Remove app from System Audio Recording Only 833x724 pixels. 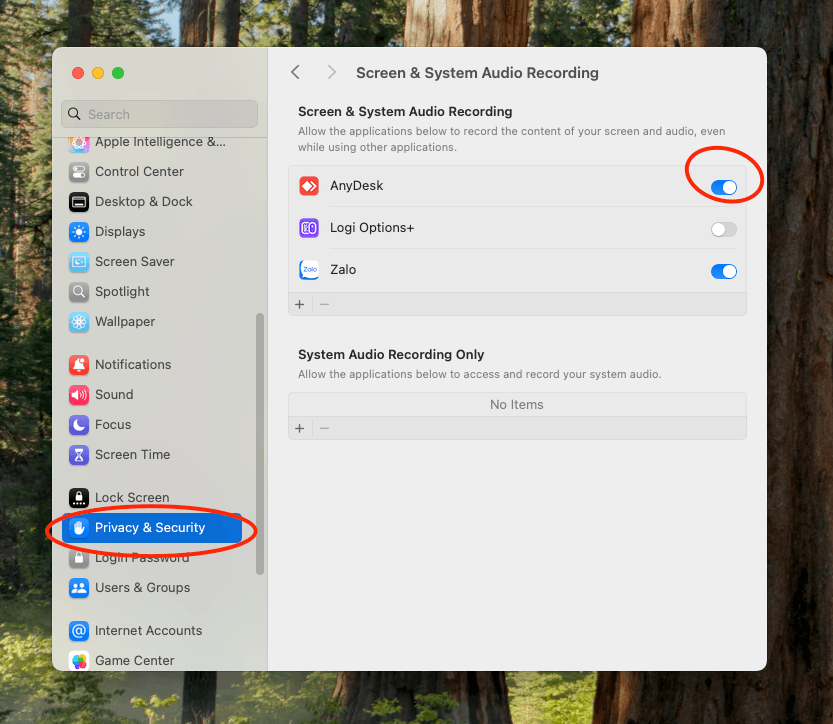pos(325,428)
